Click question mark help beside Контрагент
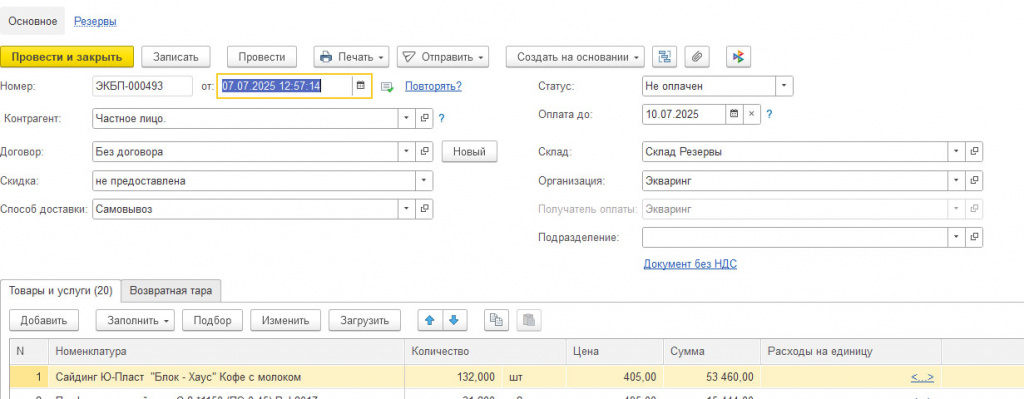The height and width of the screenshot is (399, 1024). tap(441, 118)
